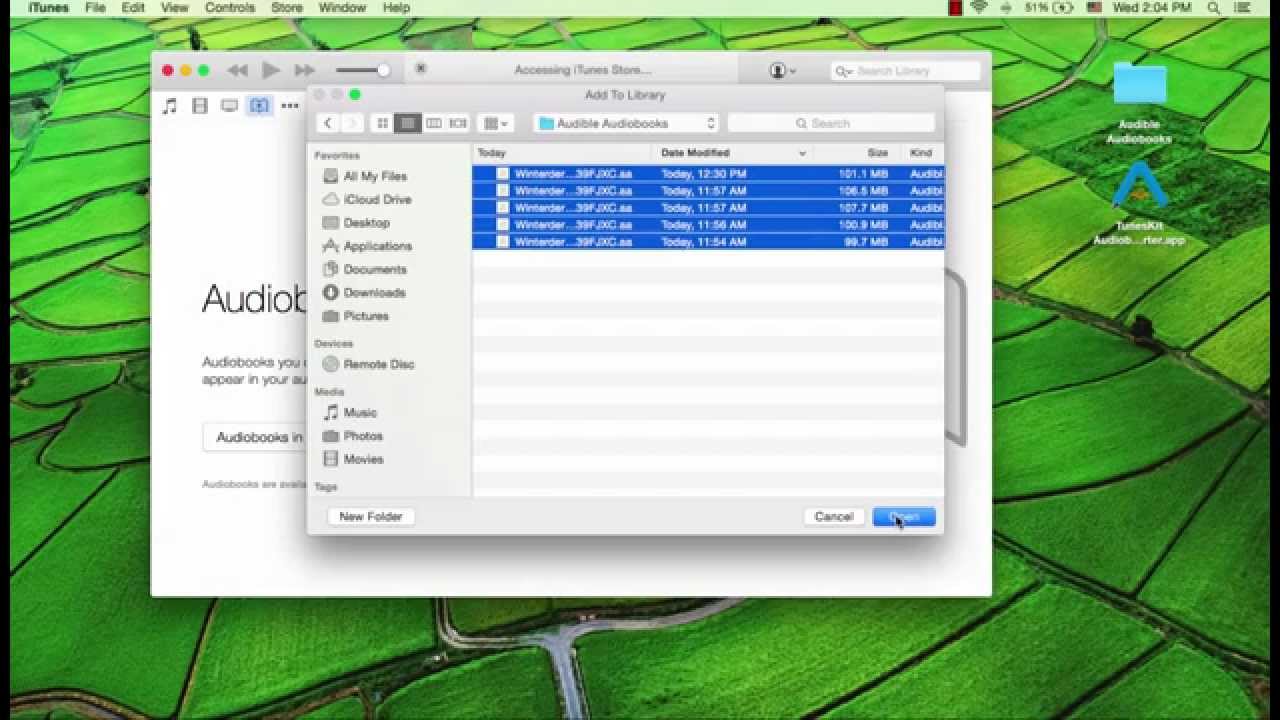Click the Cancel button

point(833,517)
